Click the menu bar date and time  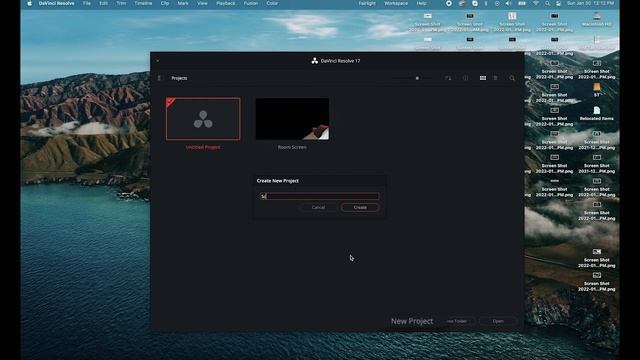click(590, 3)
